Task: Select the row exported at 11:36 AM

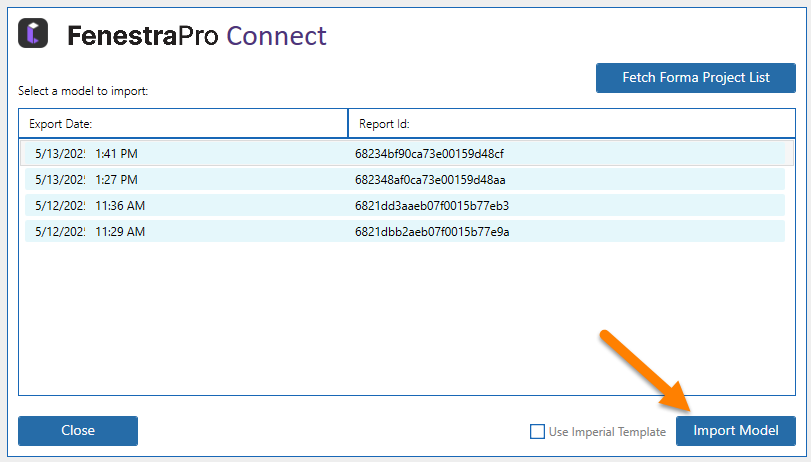Action: click(405, 205)
